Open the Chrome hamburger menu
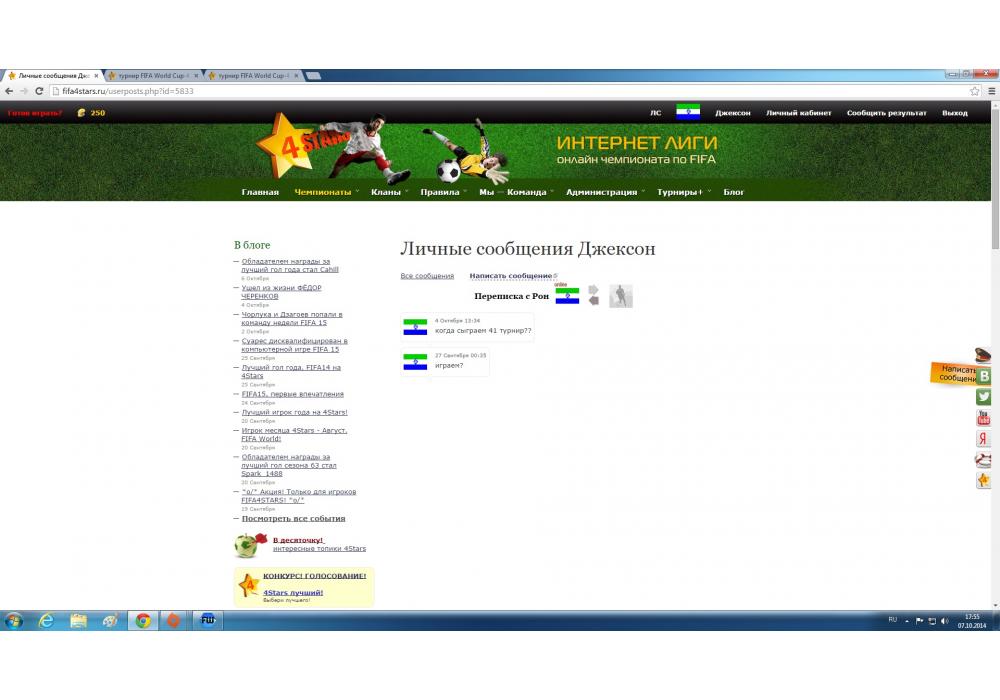The width and height of the screenshot is (1000, 700). 990,91
